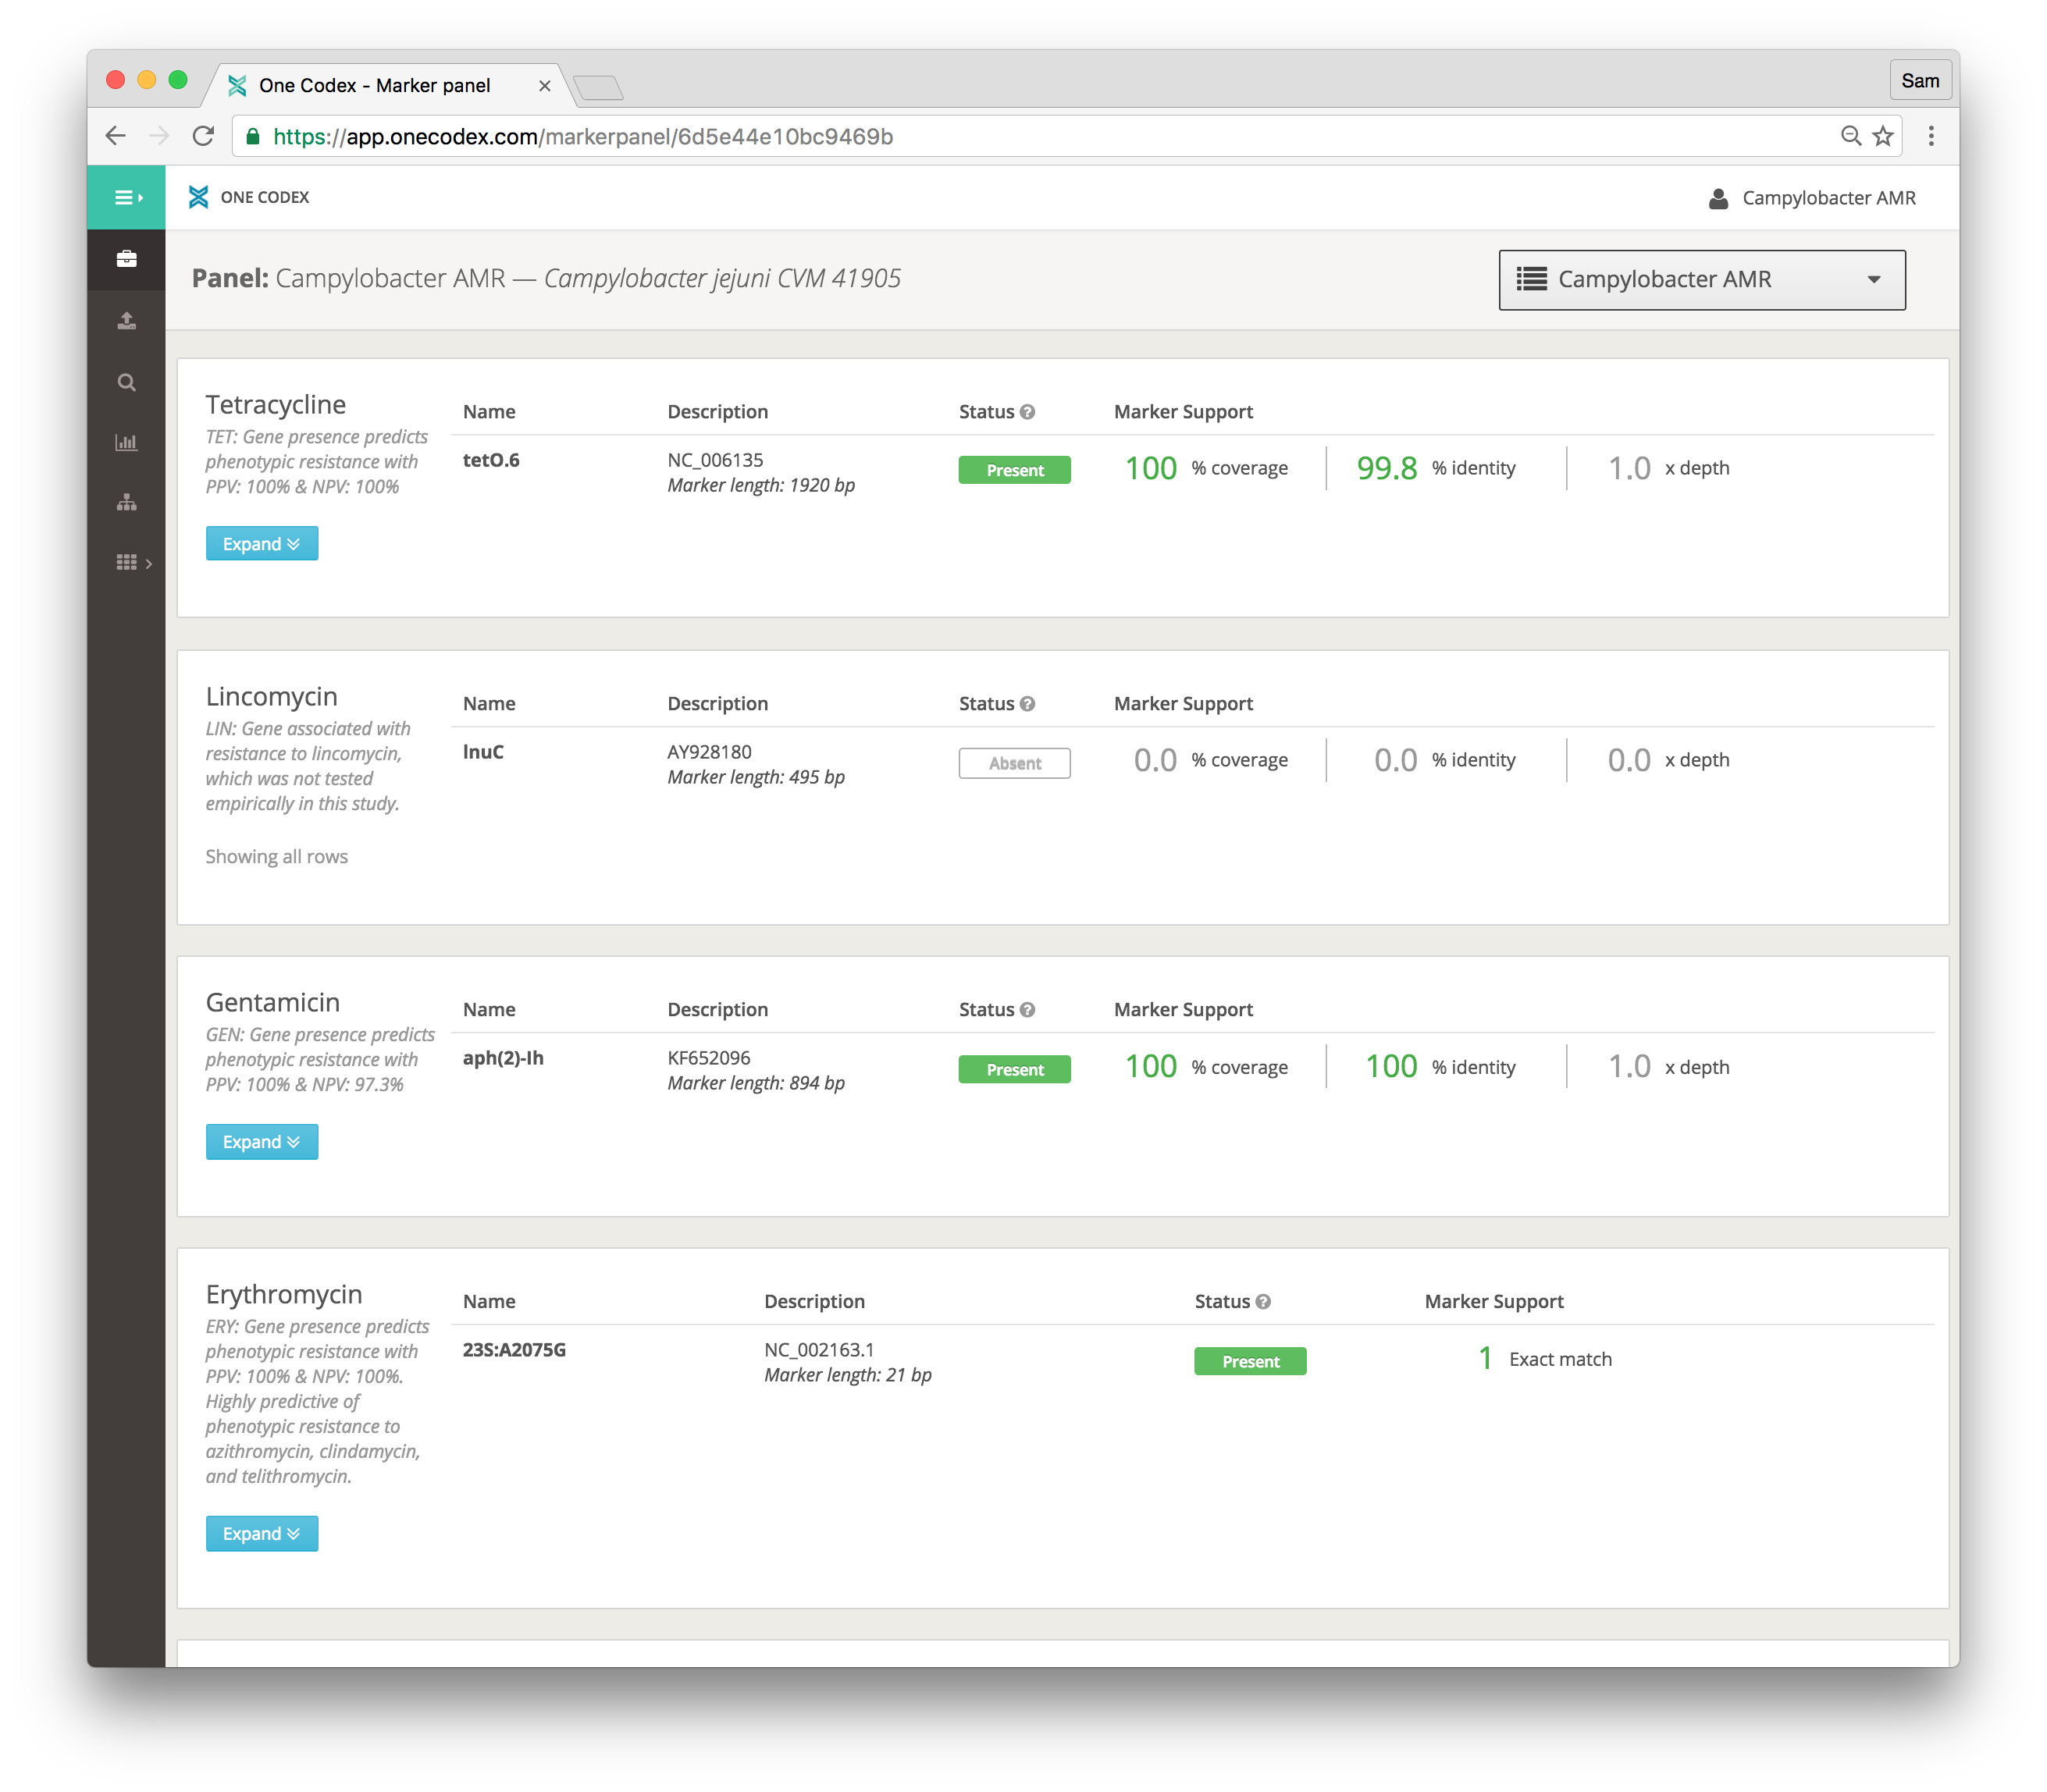Click the aph(2)-Ih marker name

503,1058
